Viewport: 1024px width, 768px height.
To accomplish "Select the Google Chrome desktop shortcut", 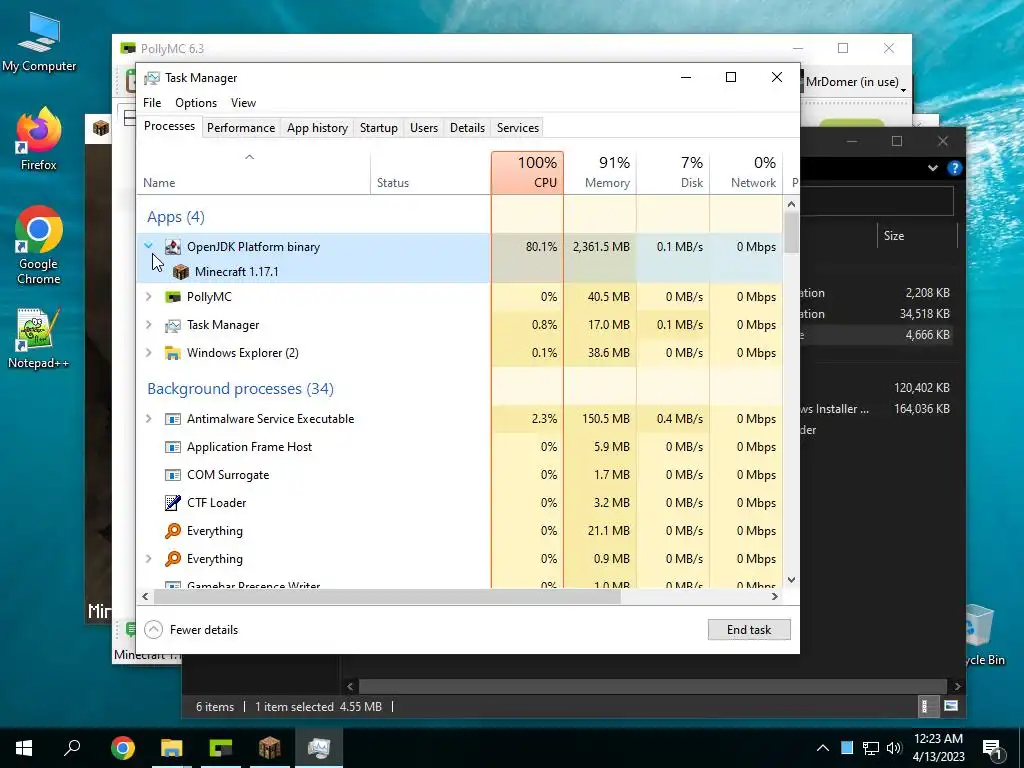I will 39,246.
